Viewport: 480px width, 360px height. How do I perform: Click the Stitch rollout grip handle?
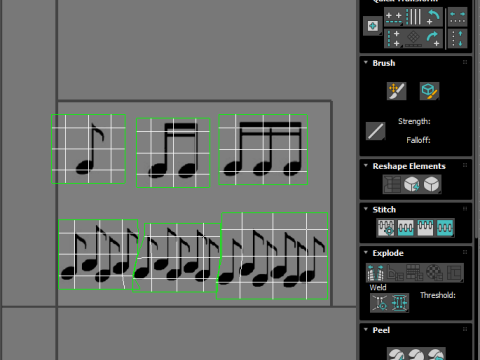(x=465, y=209)
